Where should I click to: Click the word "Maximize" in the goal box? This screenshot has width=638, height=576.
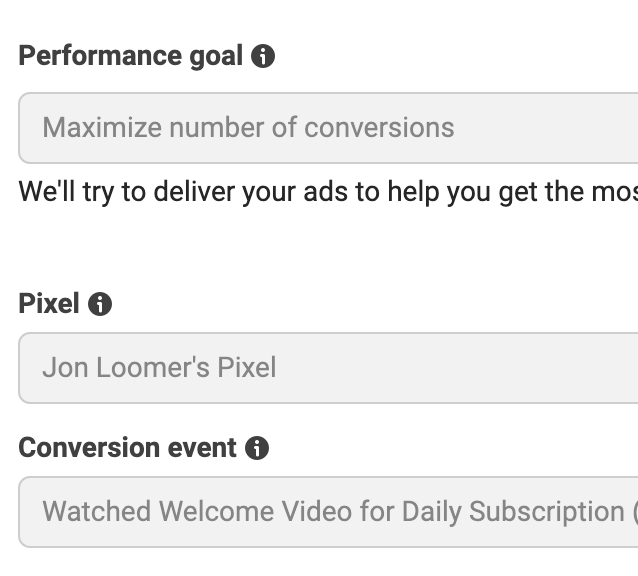click(x=102, y=128)
